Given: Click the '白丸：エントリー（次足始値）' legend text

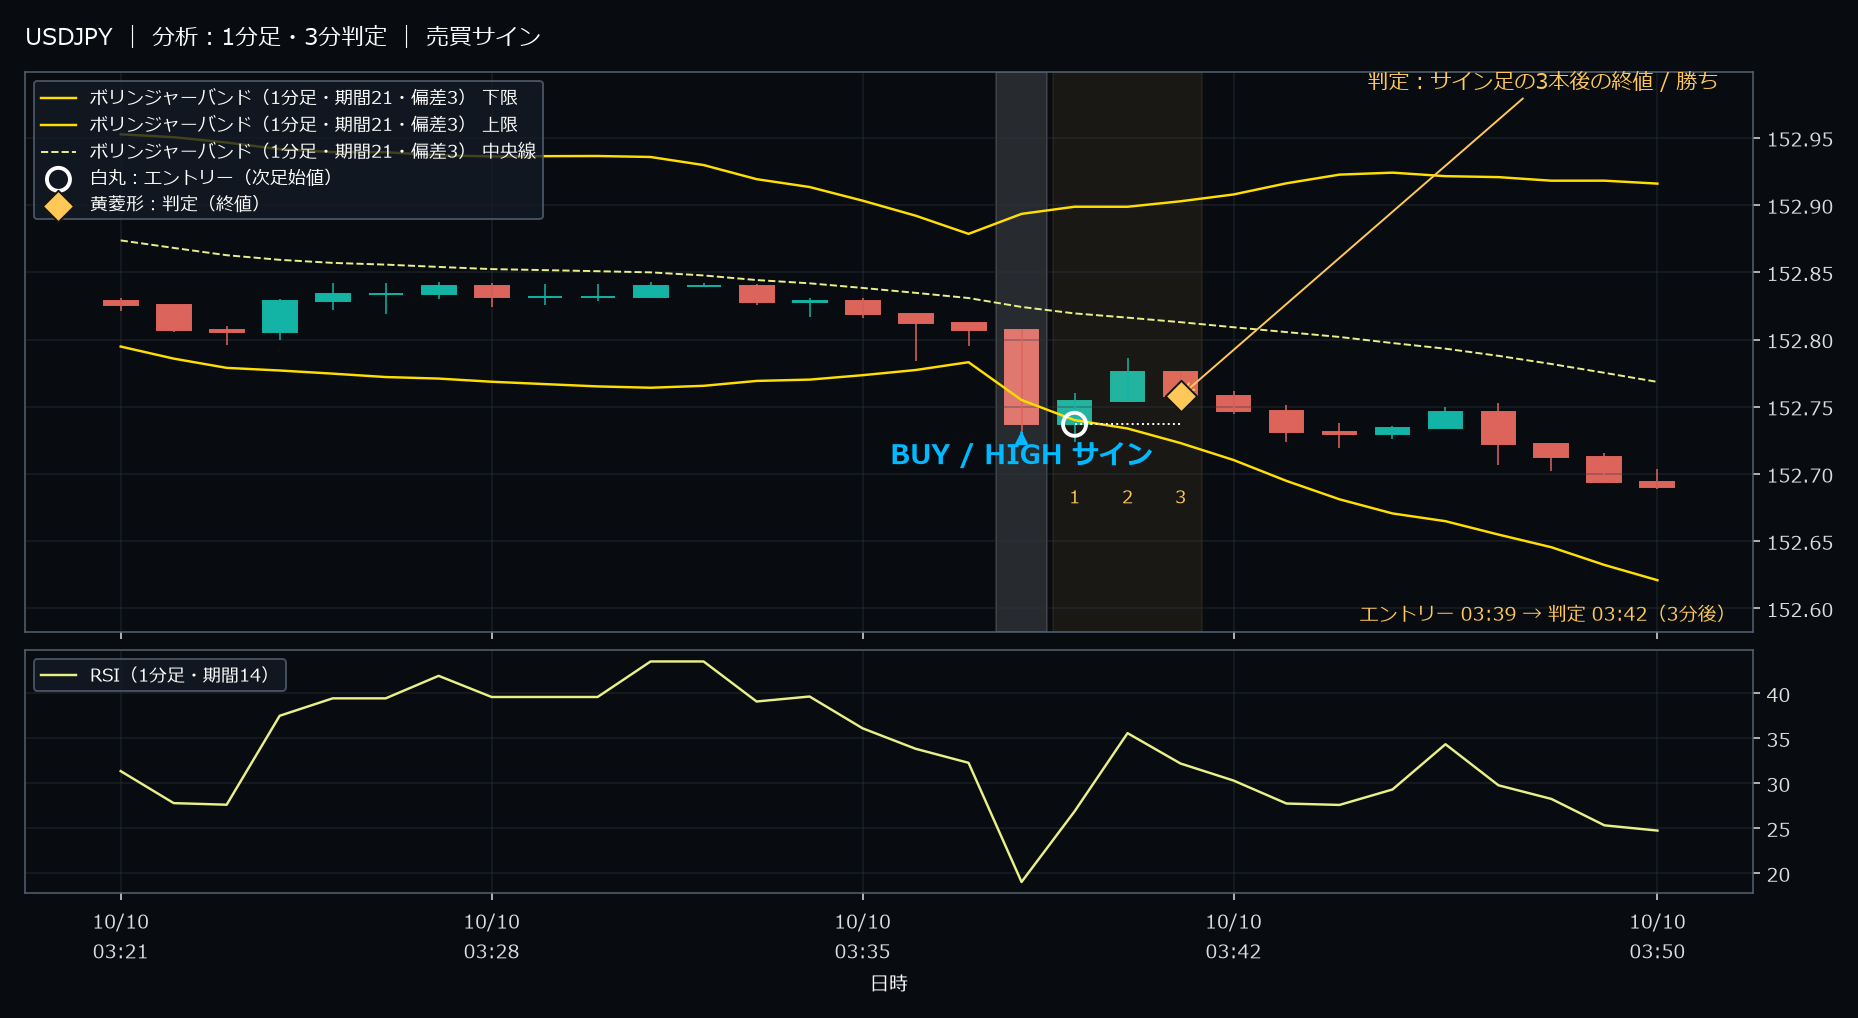Looking at the screenshot, I should tap(211, 177).
